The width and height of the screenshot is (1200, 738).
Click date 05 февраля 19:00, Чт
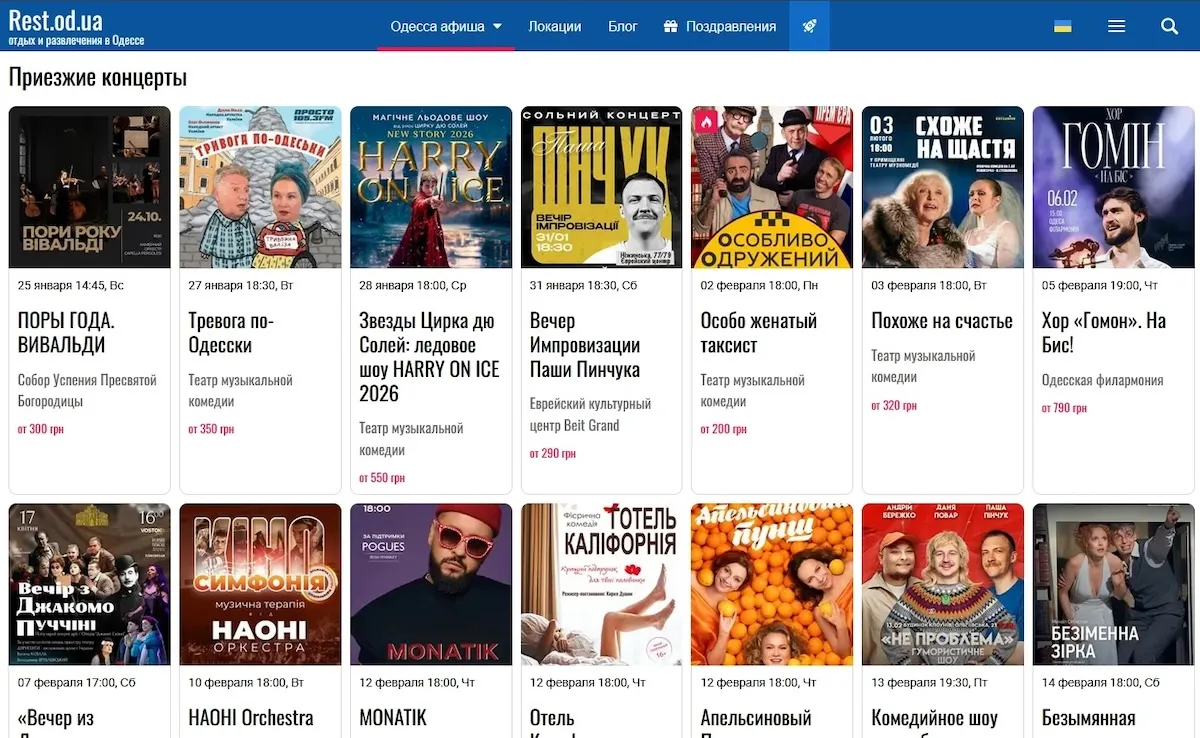pyautogui.click(x=1098, y=286)
